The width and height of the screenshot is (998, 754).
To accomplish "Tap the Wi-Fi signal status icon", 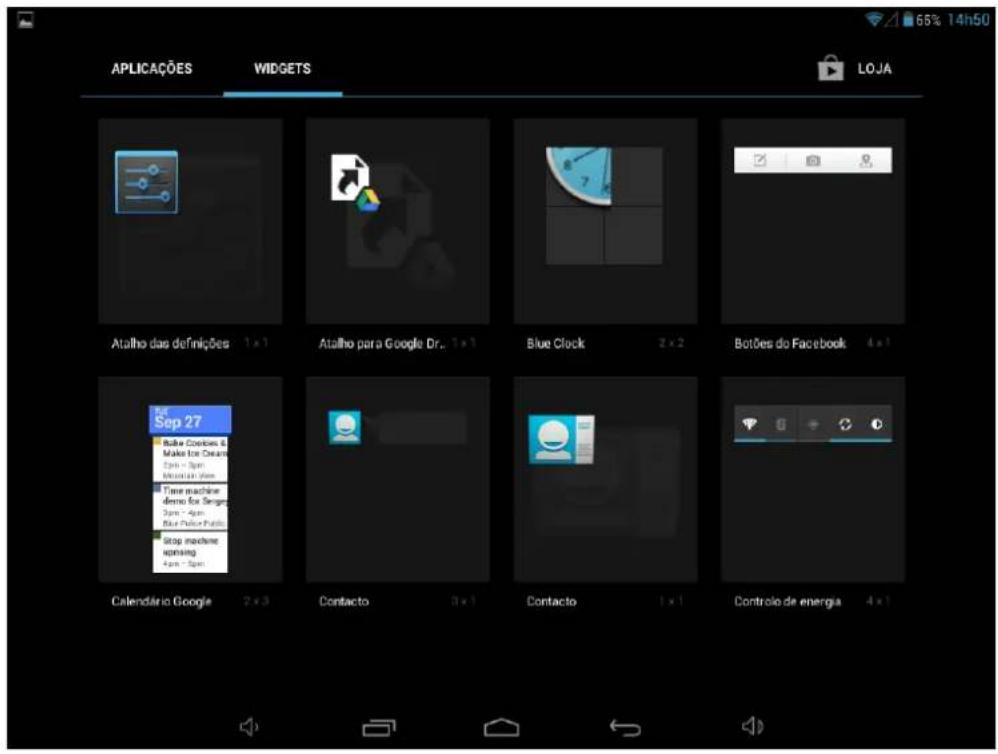I will tap(875, 20).
